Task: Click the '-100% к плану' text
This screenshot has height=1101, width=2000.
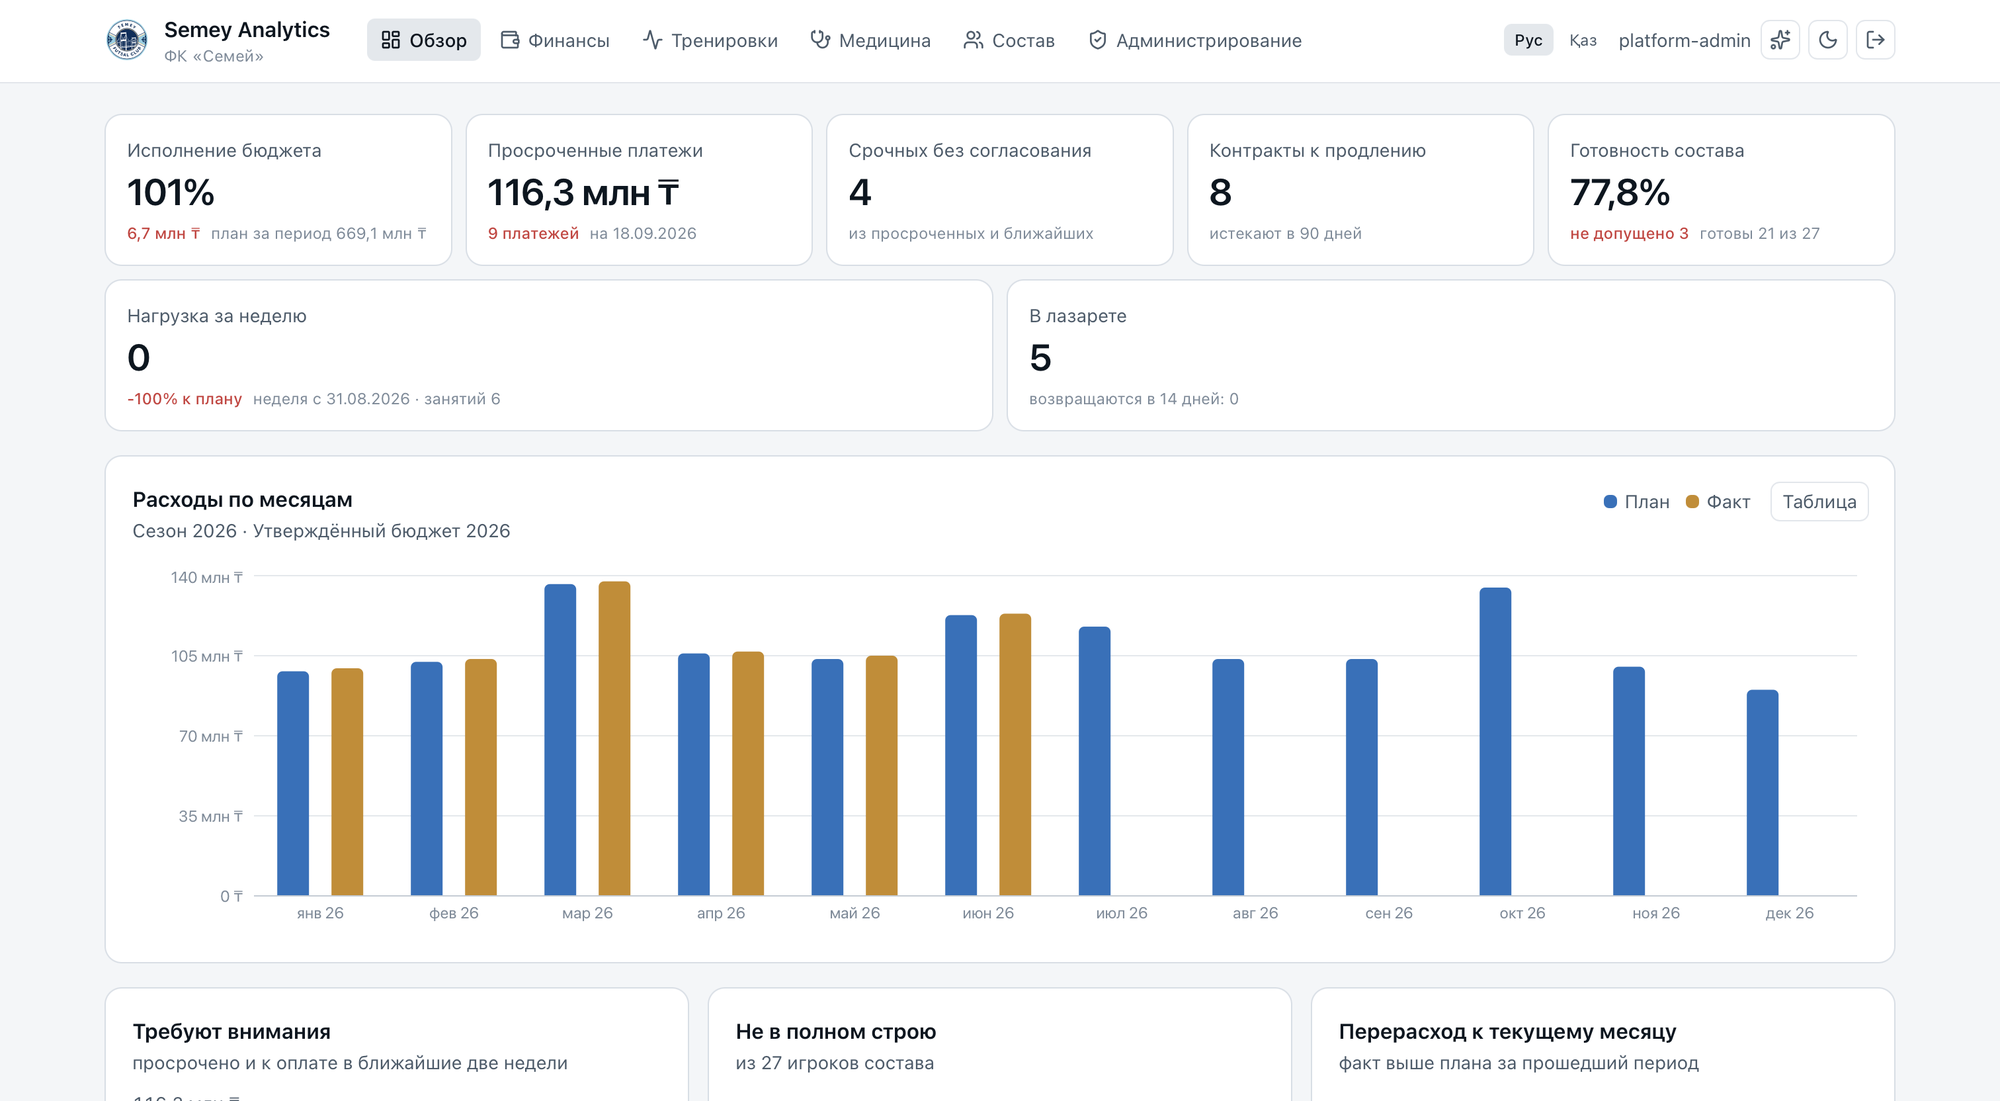Action: pos(185,399)
